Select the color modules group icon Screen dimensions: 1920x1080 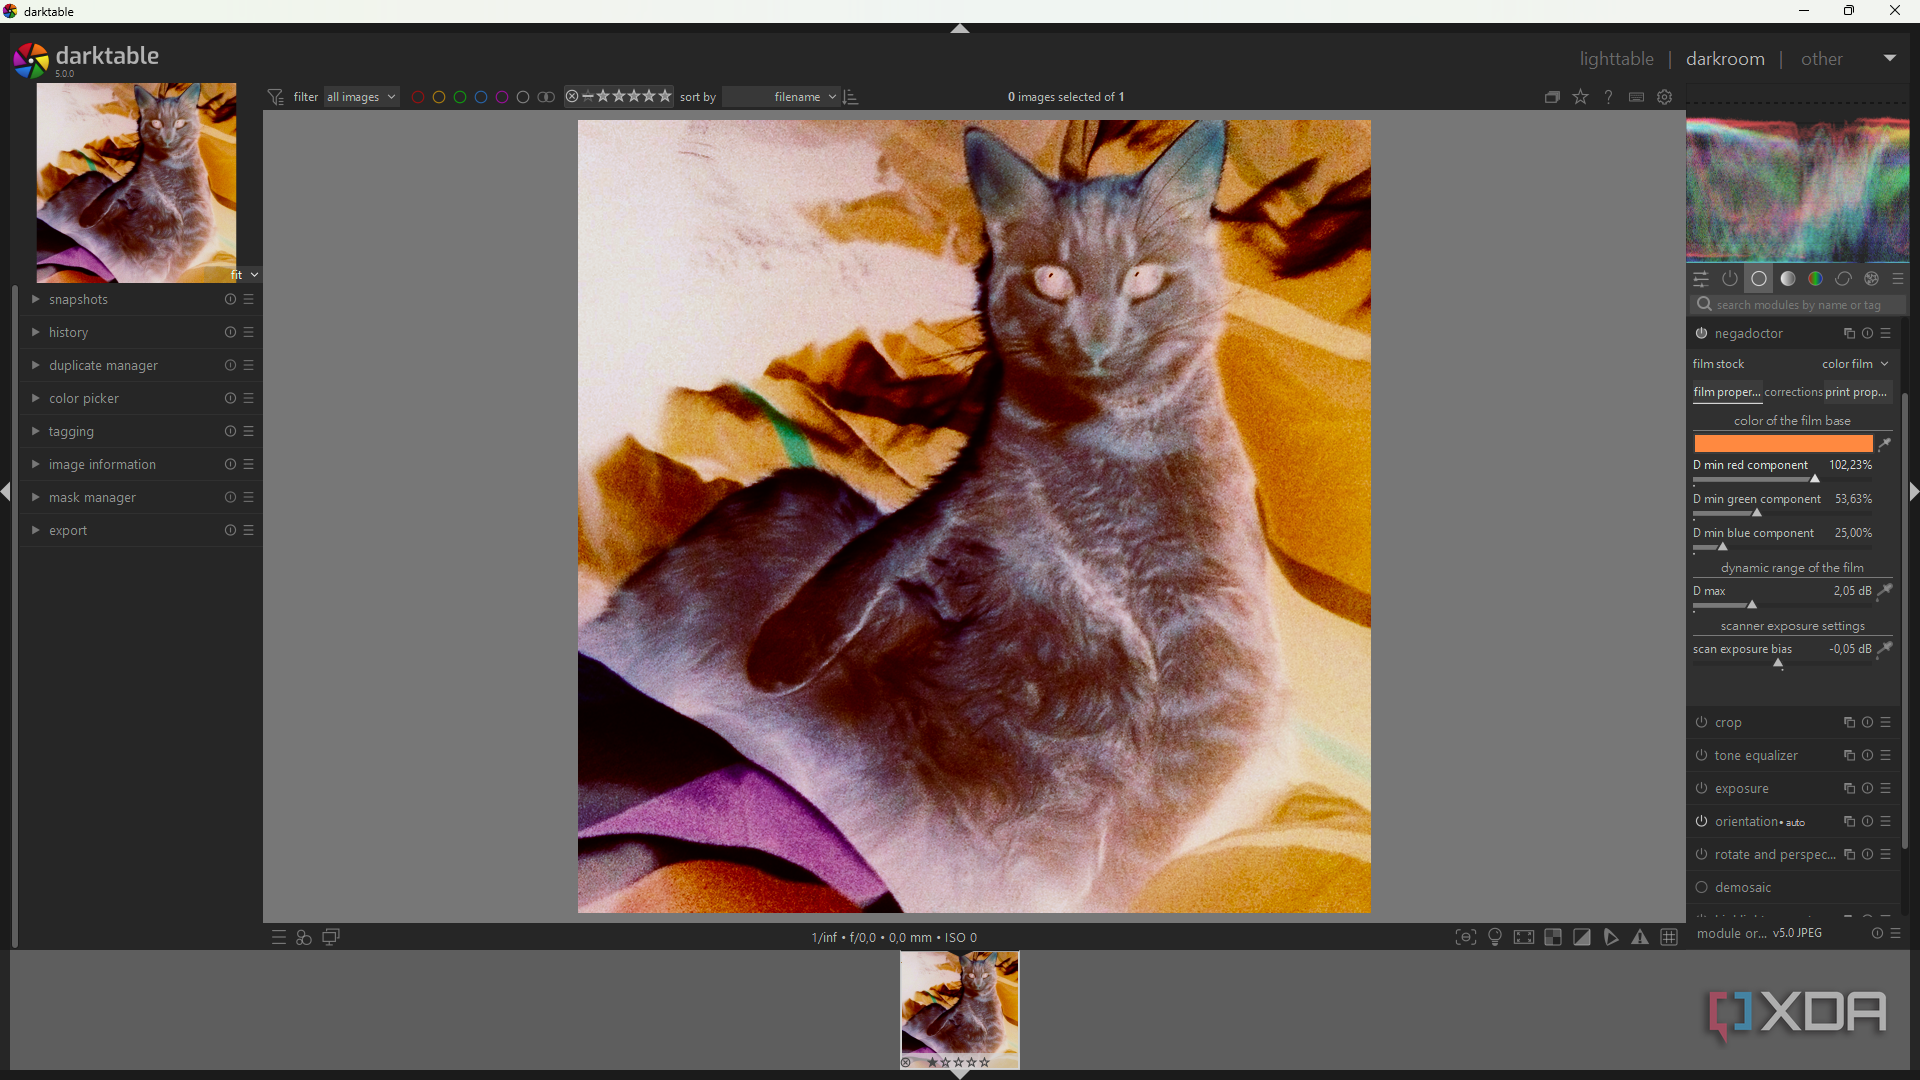pyautogui.click(x=1815, y=279)
